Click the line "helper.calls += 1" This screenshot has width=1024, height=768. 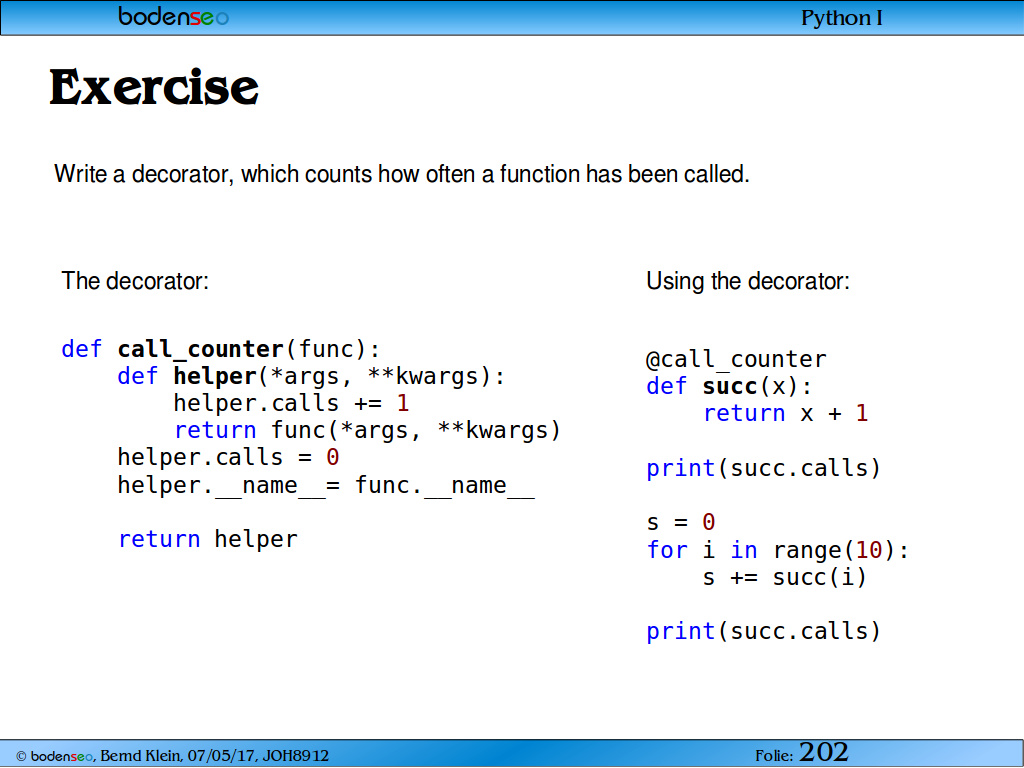tap(291, 403)
